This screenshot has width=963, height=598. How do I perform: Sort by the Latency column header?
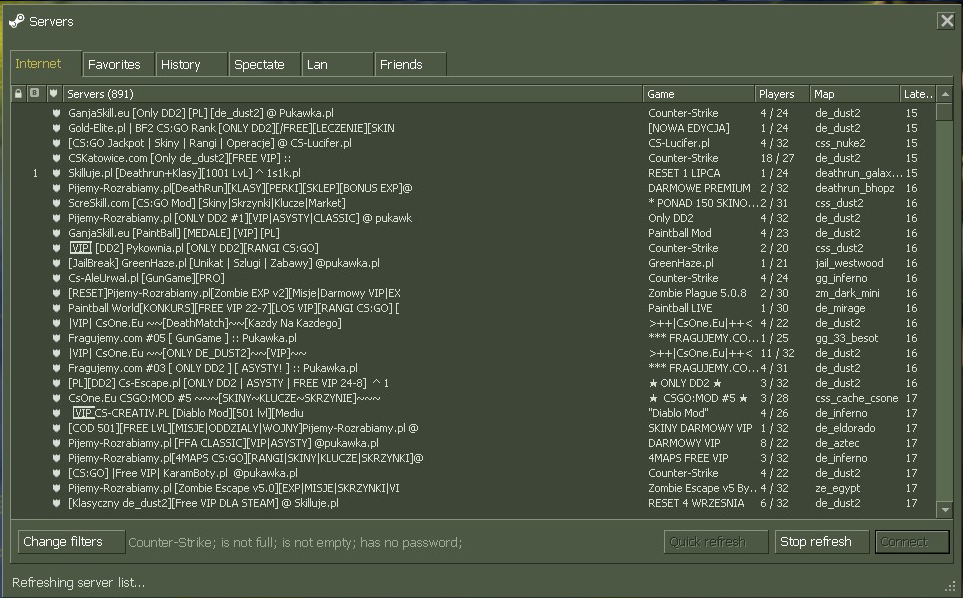click(x=918, y=94)
